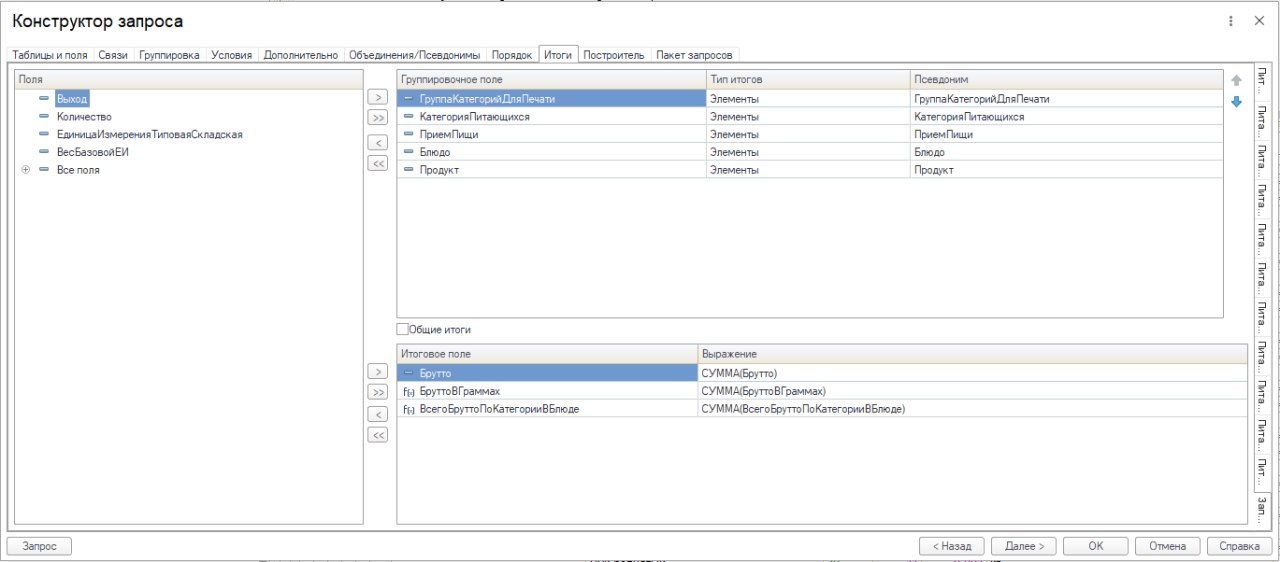Select the ВесБазовойЕИ field
Screen dimensions: 1280x562
(93, 152)
